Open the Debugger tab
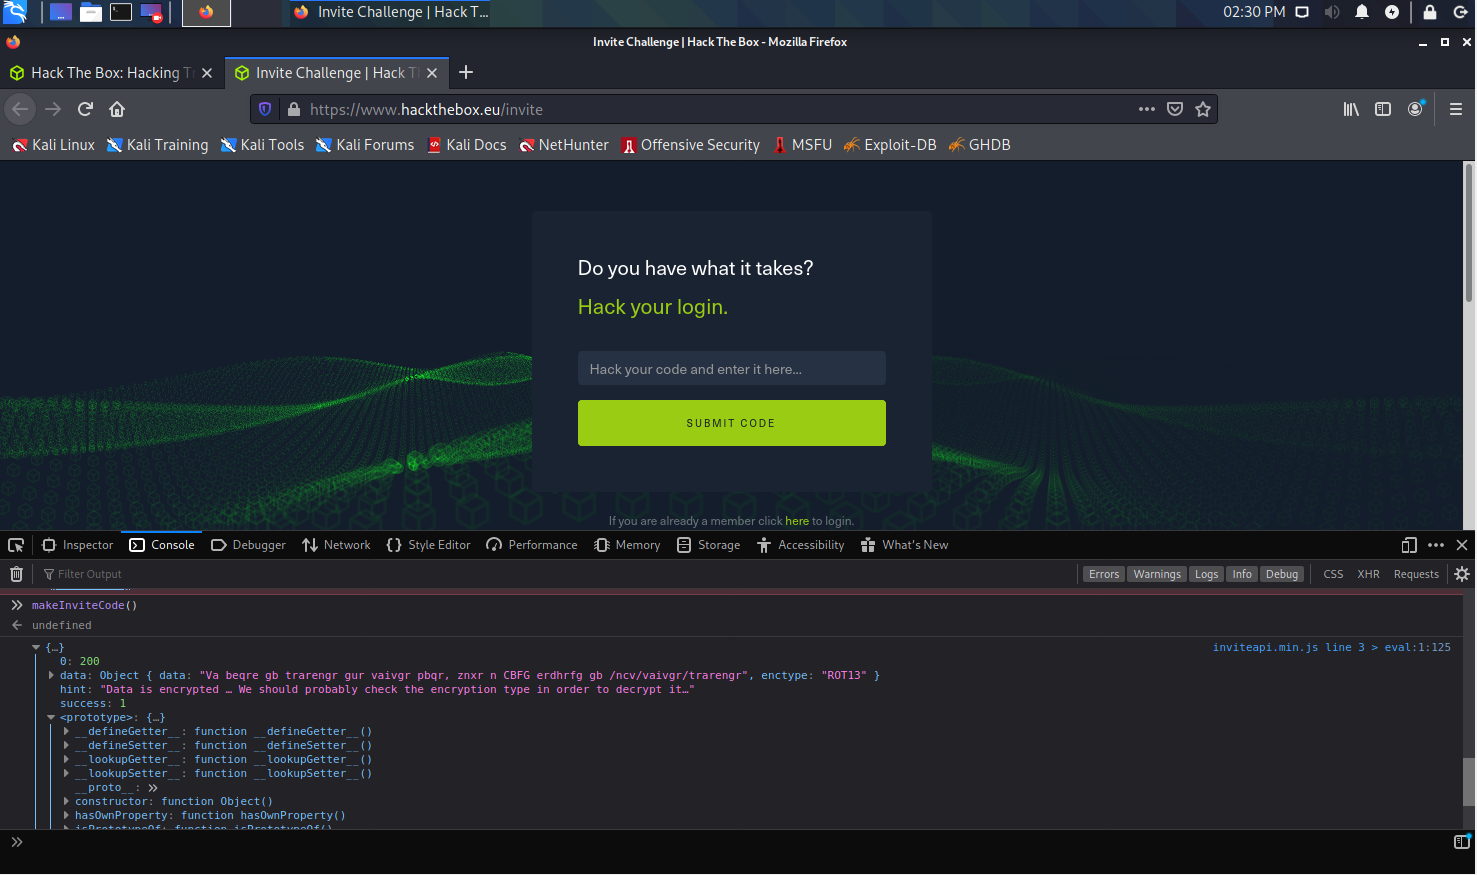Image resolution: width=1477 pixels, height=875 pixels. pyautogui.click(x=248, y=545)
